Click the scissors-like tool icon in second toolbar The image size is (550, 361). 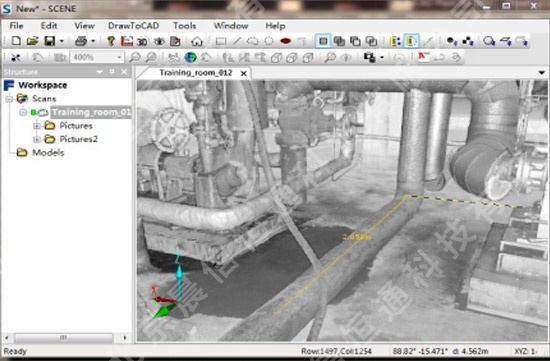[x=15, y=58]
